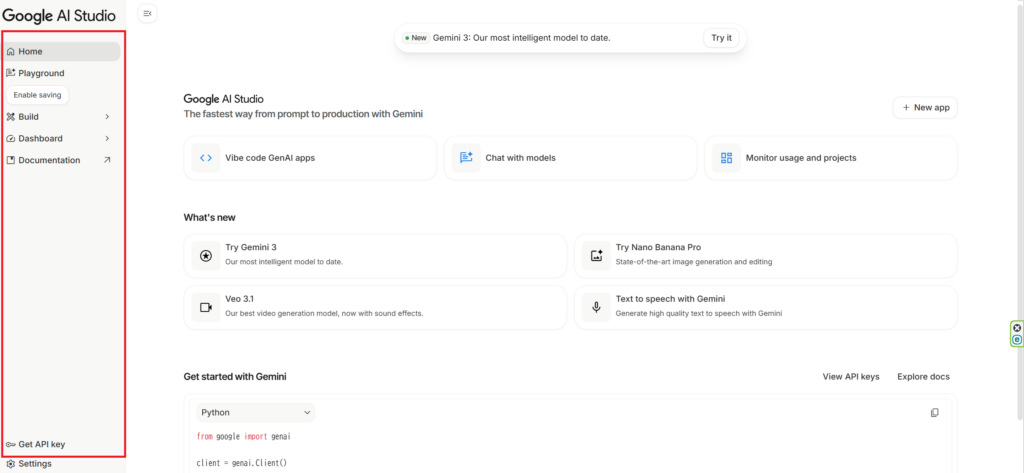
Task: Click the Try Nano Banana Pro image icon
Action: point(596,255)
